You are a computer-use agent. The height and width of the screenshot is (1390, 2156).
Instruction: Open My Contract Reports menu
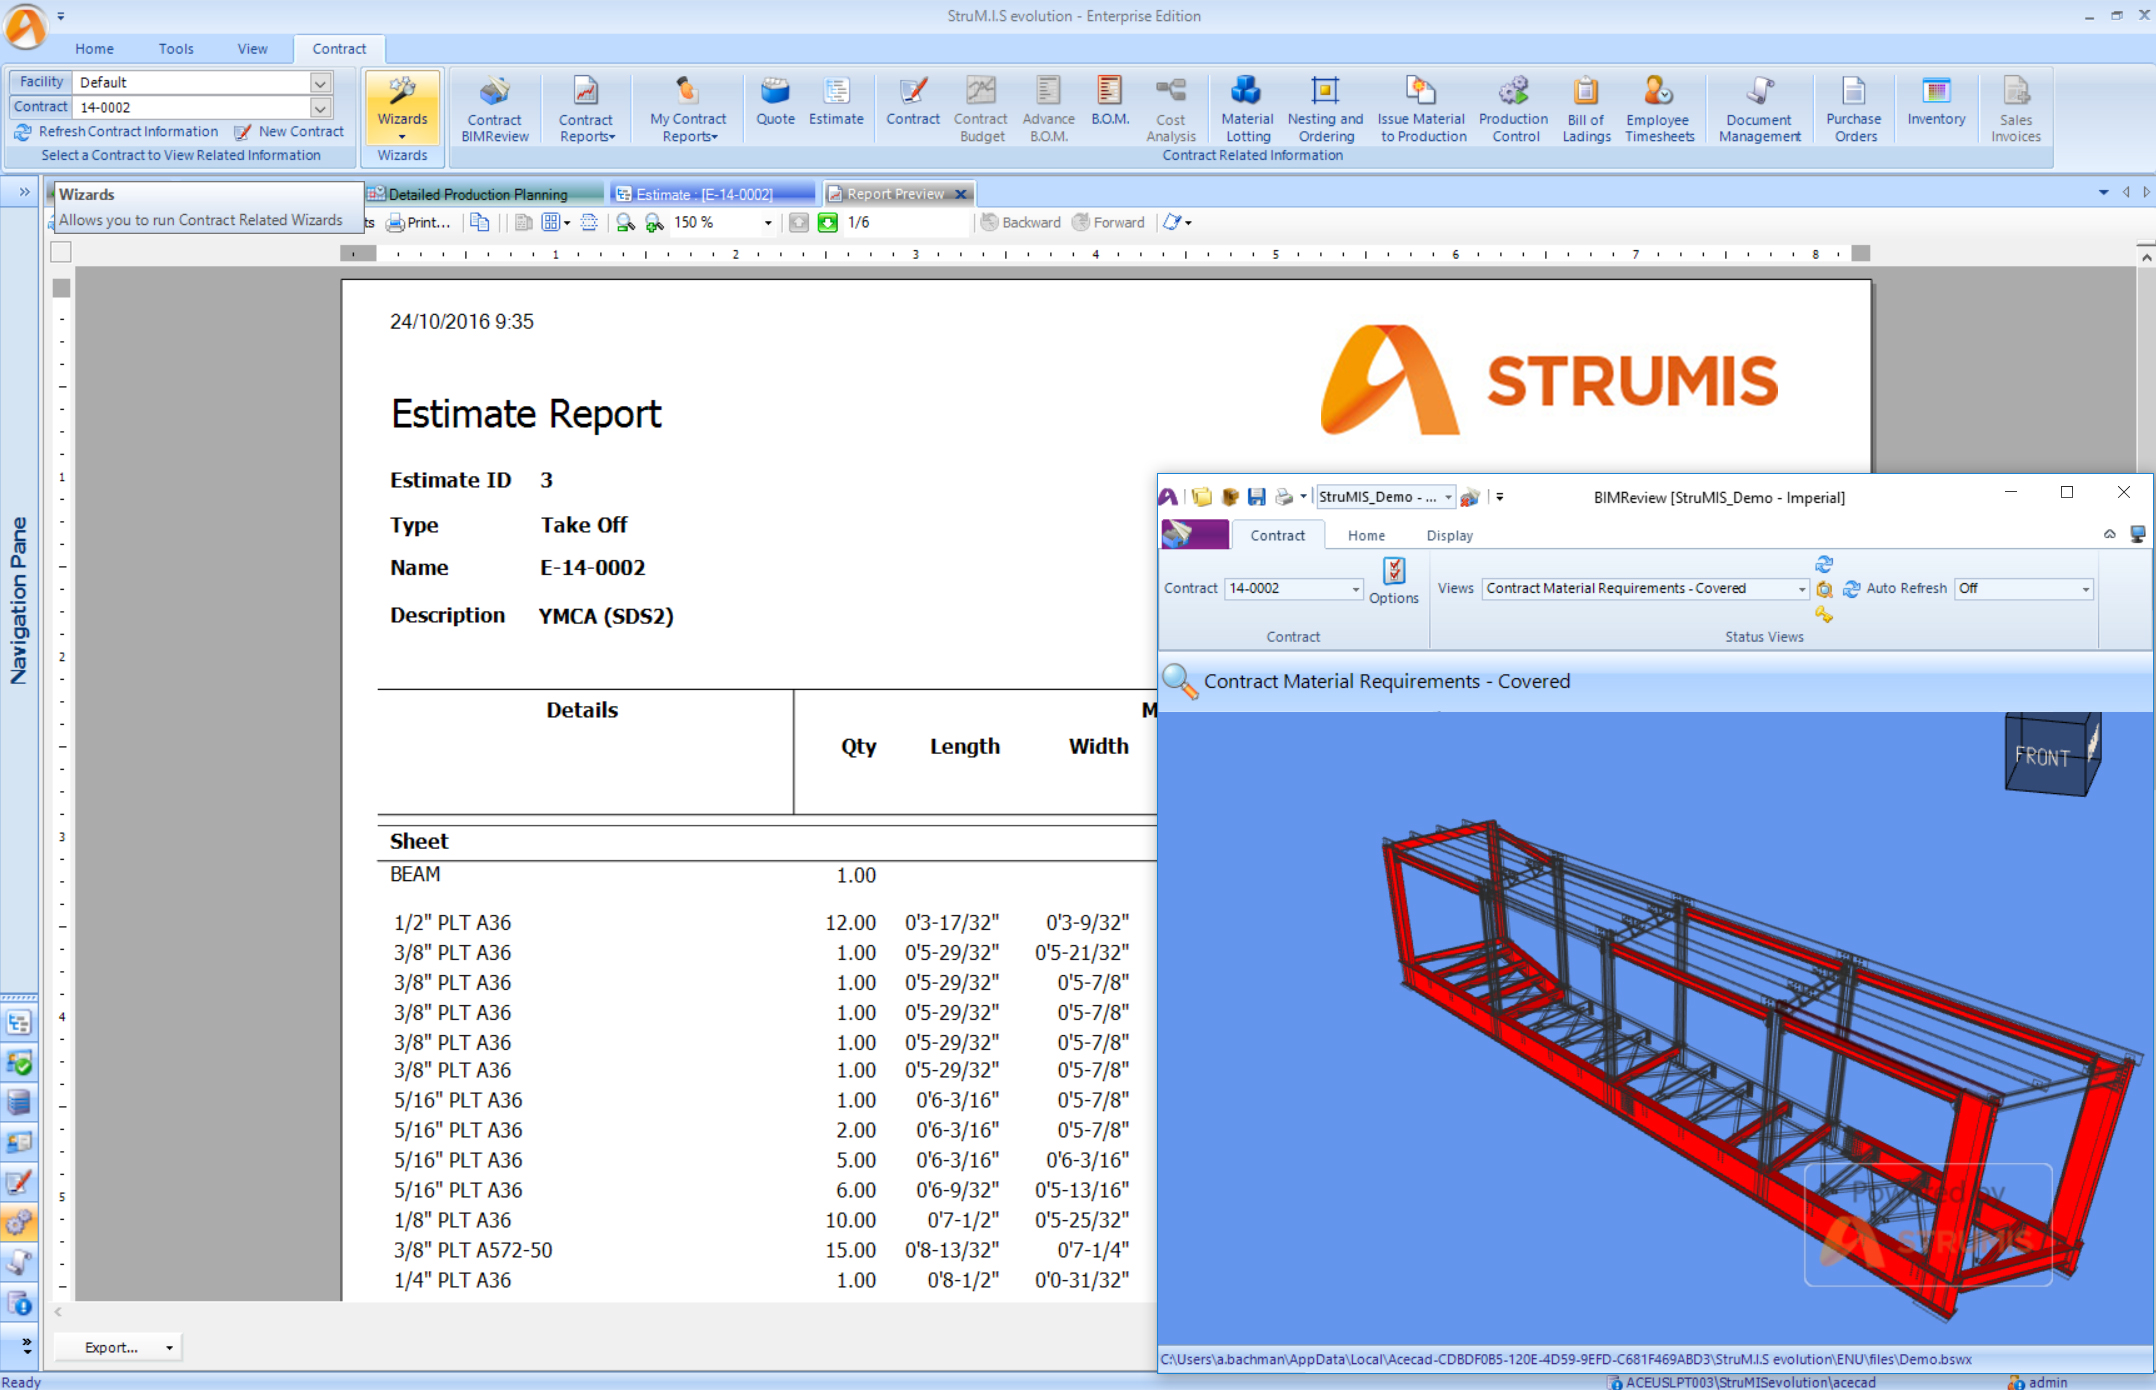pyautogui.click(x=688, y=109)
